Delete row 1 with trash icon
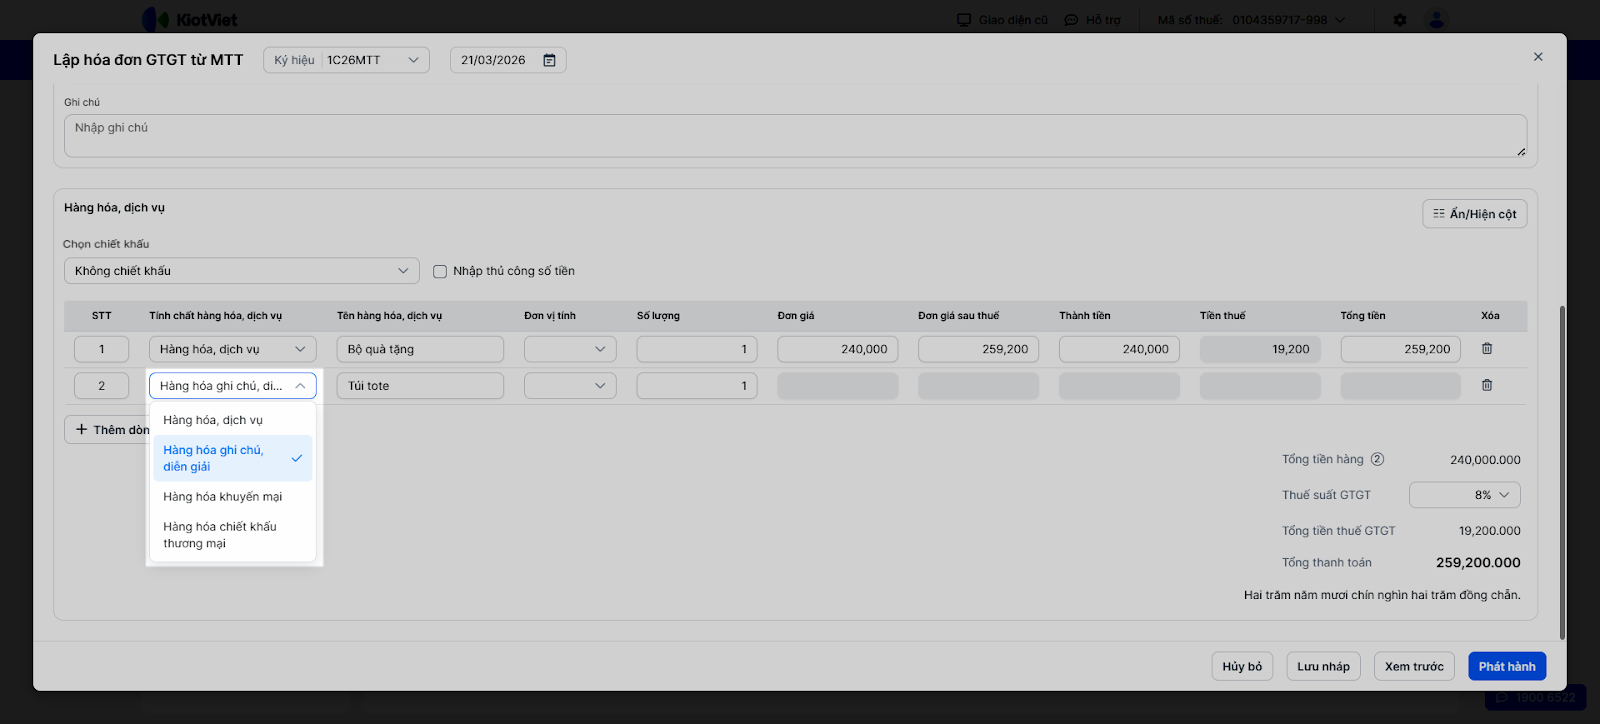Screen dimensions: 1600x724 1487,349
